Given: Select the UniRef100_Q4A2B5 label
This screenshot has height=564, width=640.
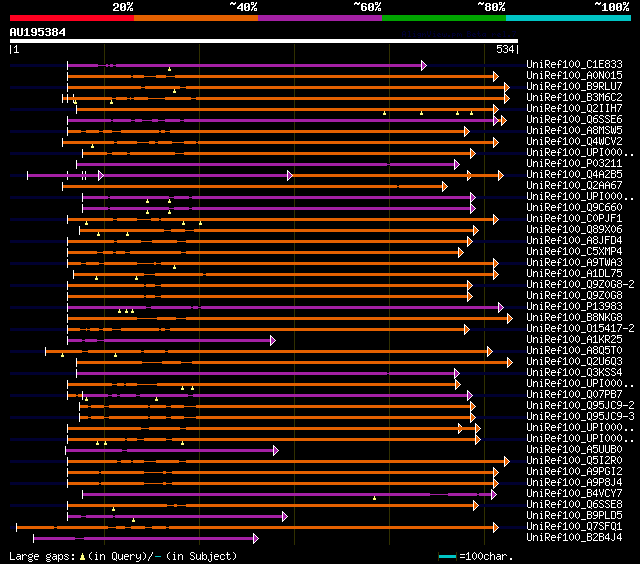Looking at the screenshot, I should coord(574,174).
